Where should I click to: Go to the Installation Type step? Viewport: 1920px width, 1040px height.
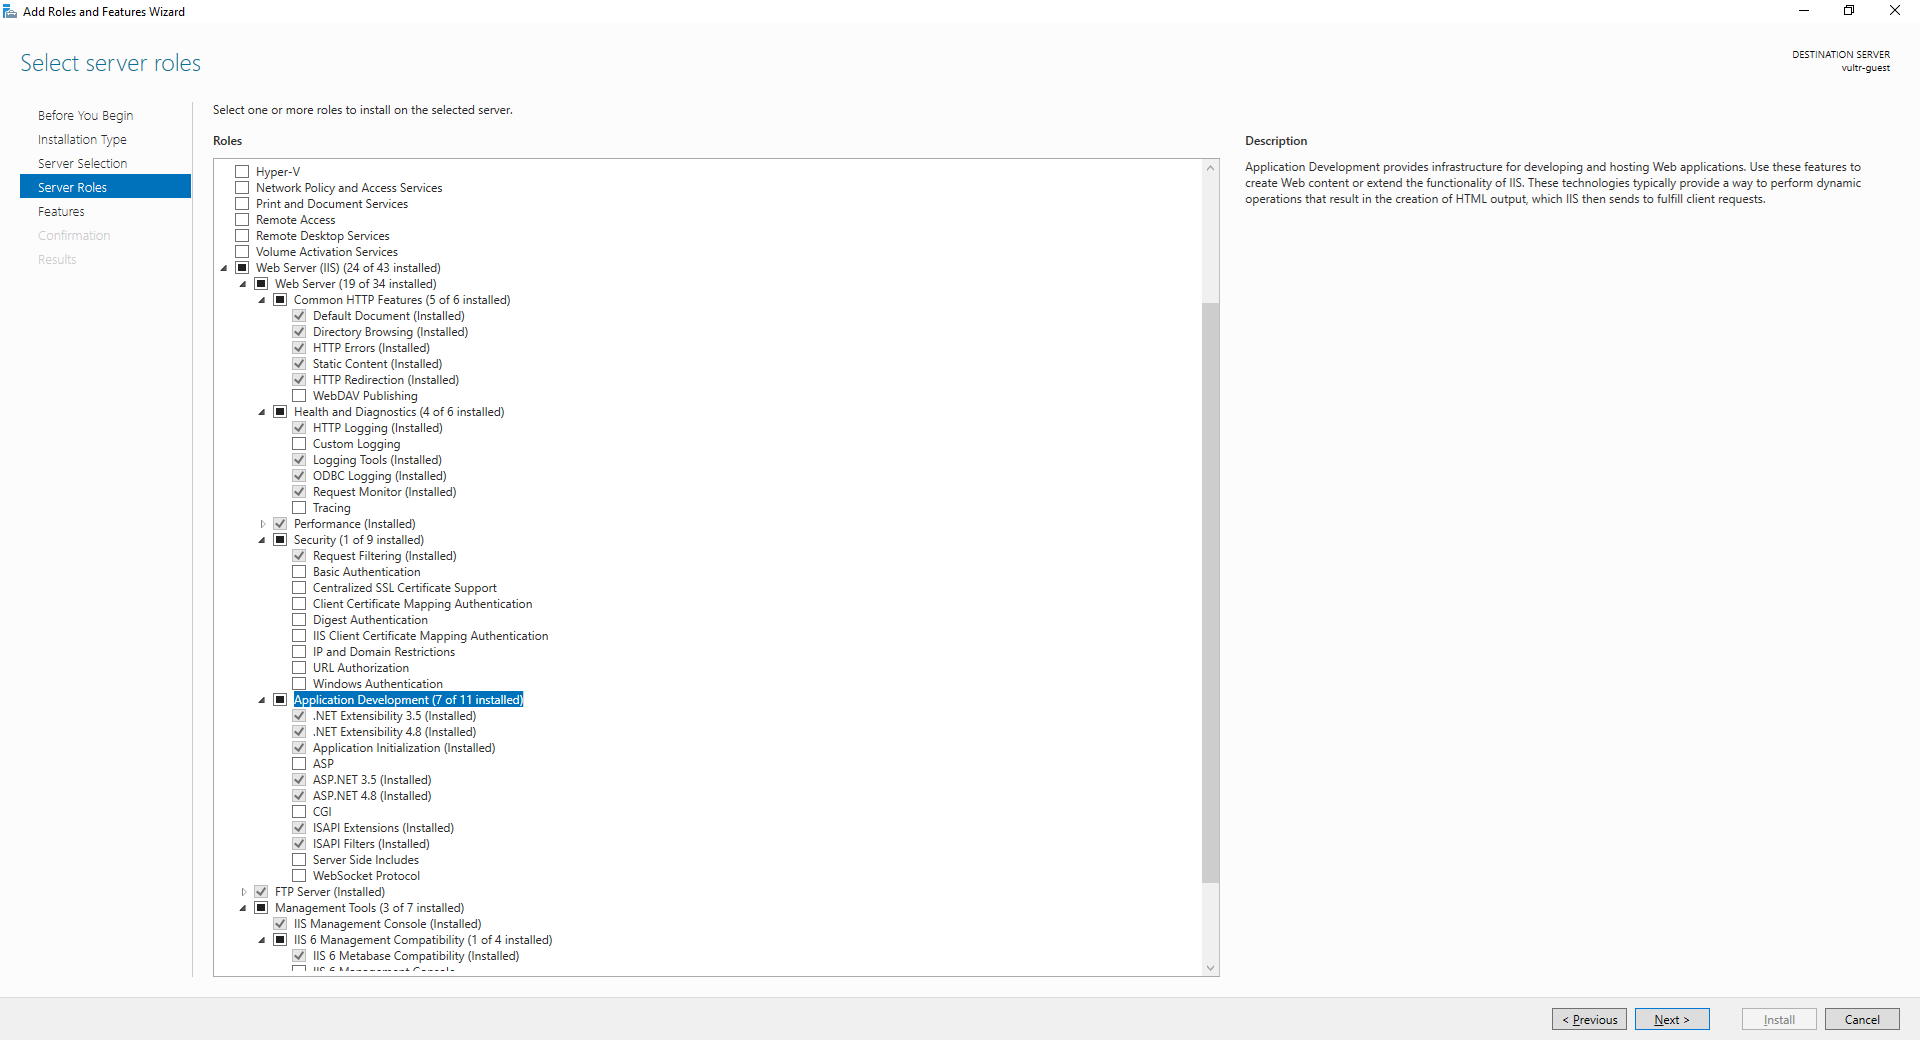(x=82, y=139)
